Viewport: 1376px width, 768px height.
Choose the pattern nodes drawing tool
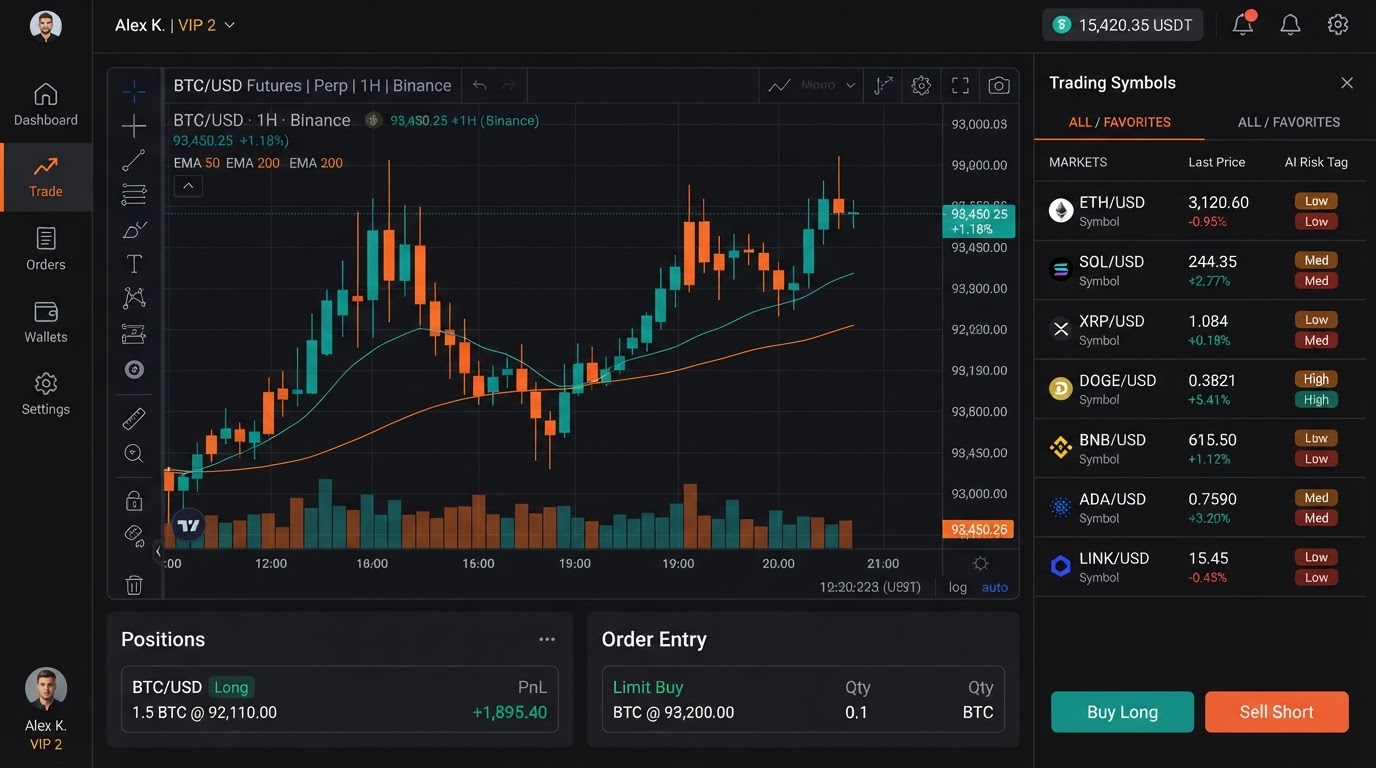tap(134, 298)
